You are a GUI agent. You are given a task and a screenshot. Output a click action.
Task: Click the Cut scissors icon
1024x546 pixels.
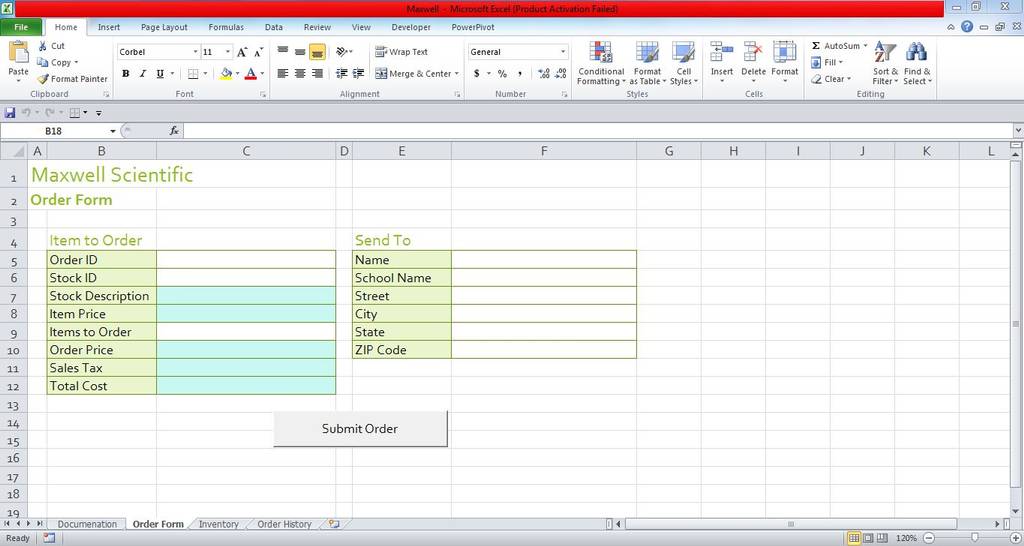pos(42,46)
